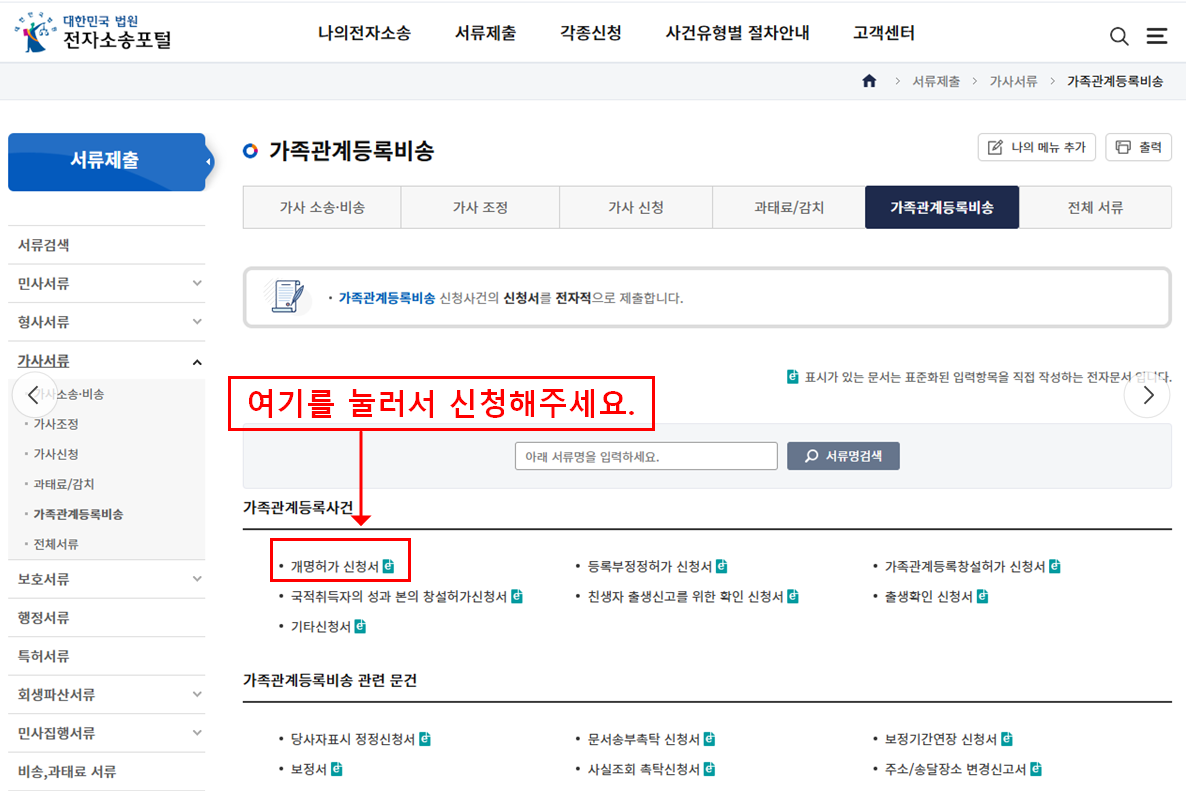Open the hamburger menu at top right

(x=1157, y=35)
